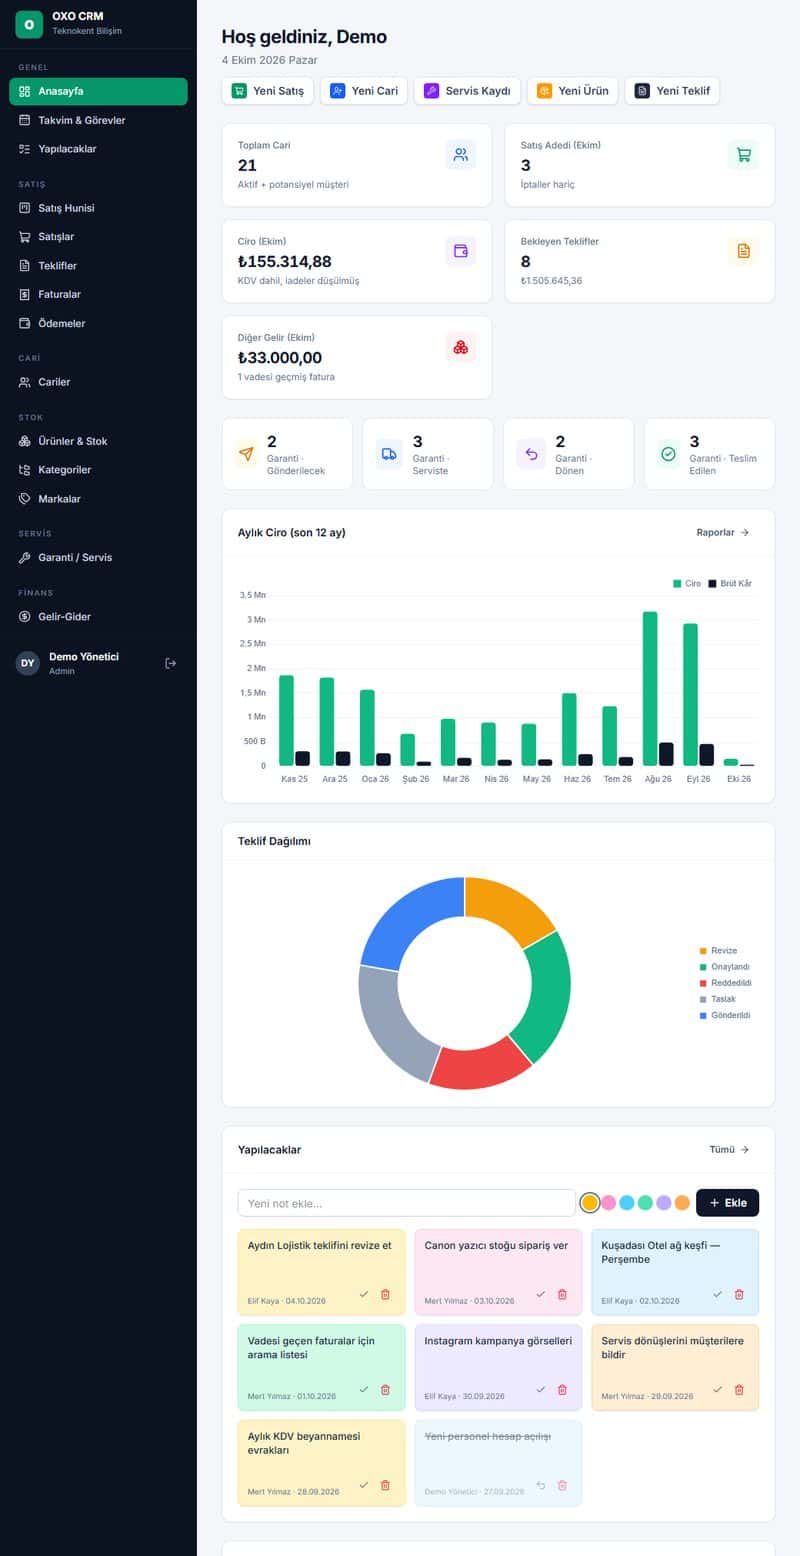Mark Servis dönüşlerini note as done
The image size is (800, 1556).
point(717,1389)
